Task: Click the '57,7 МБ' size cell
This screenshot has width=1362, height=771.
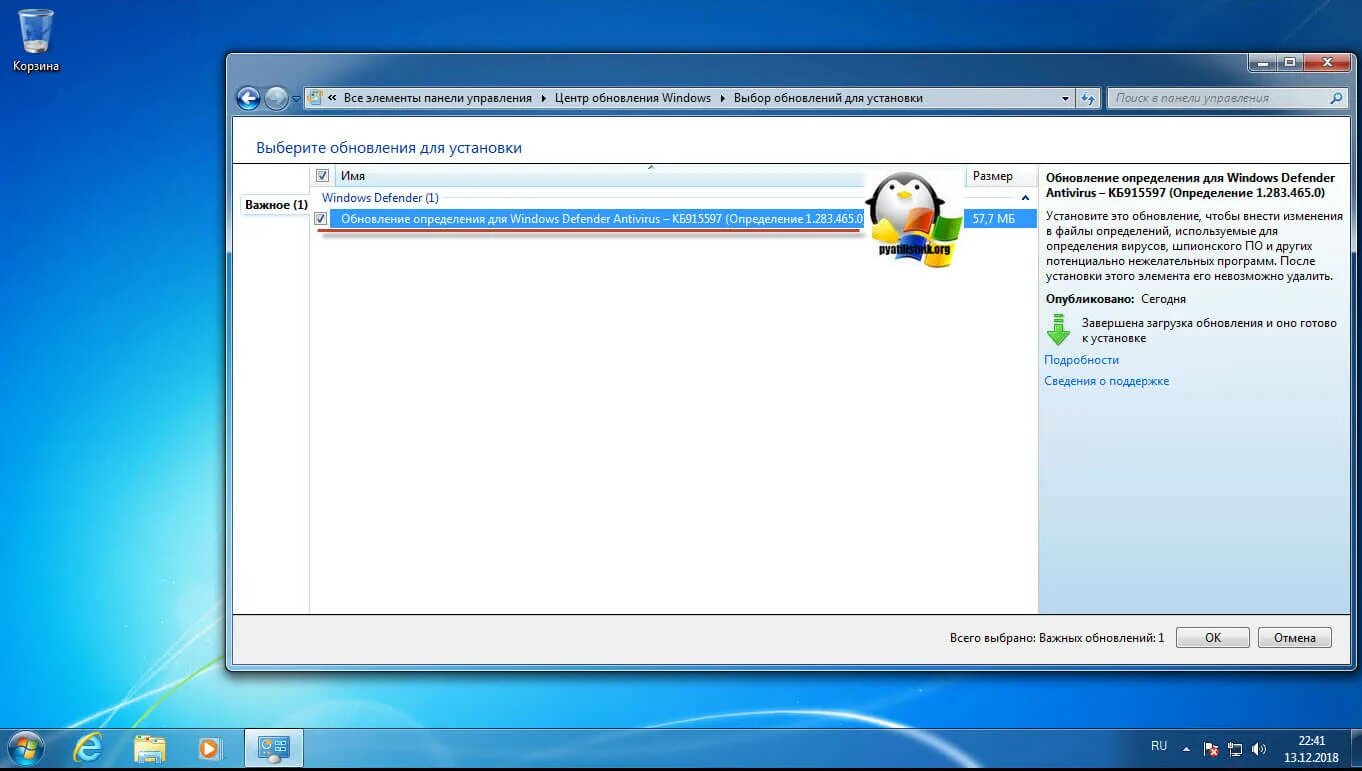Action: [x=994, y=218]
